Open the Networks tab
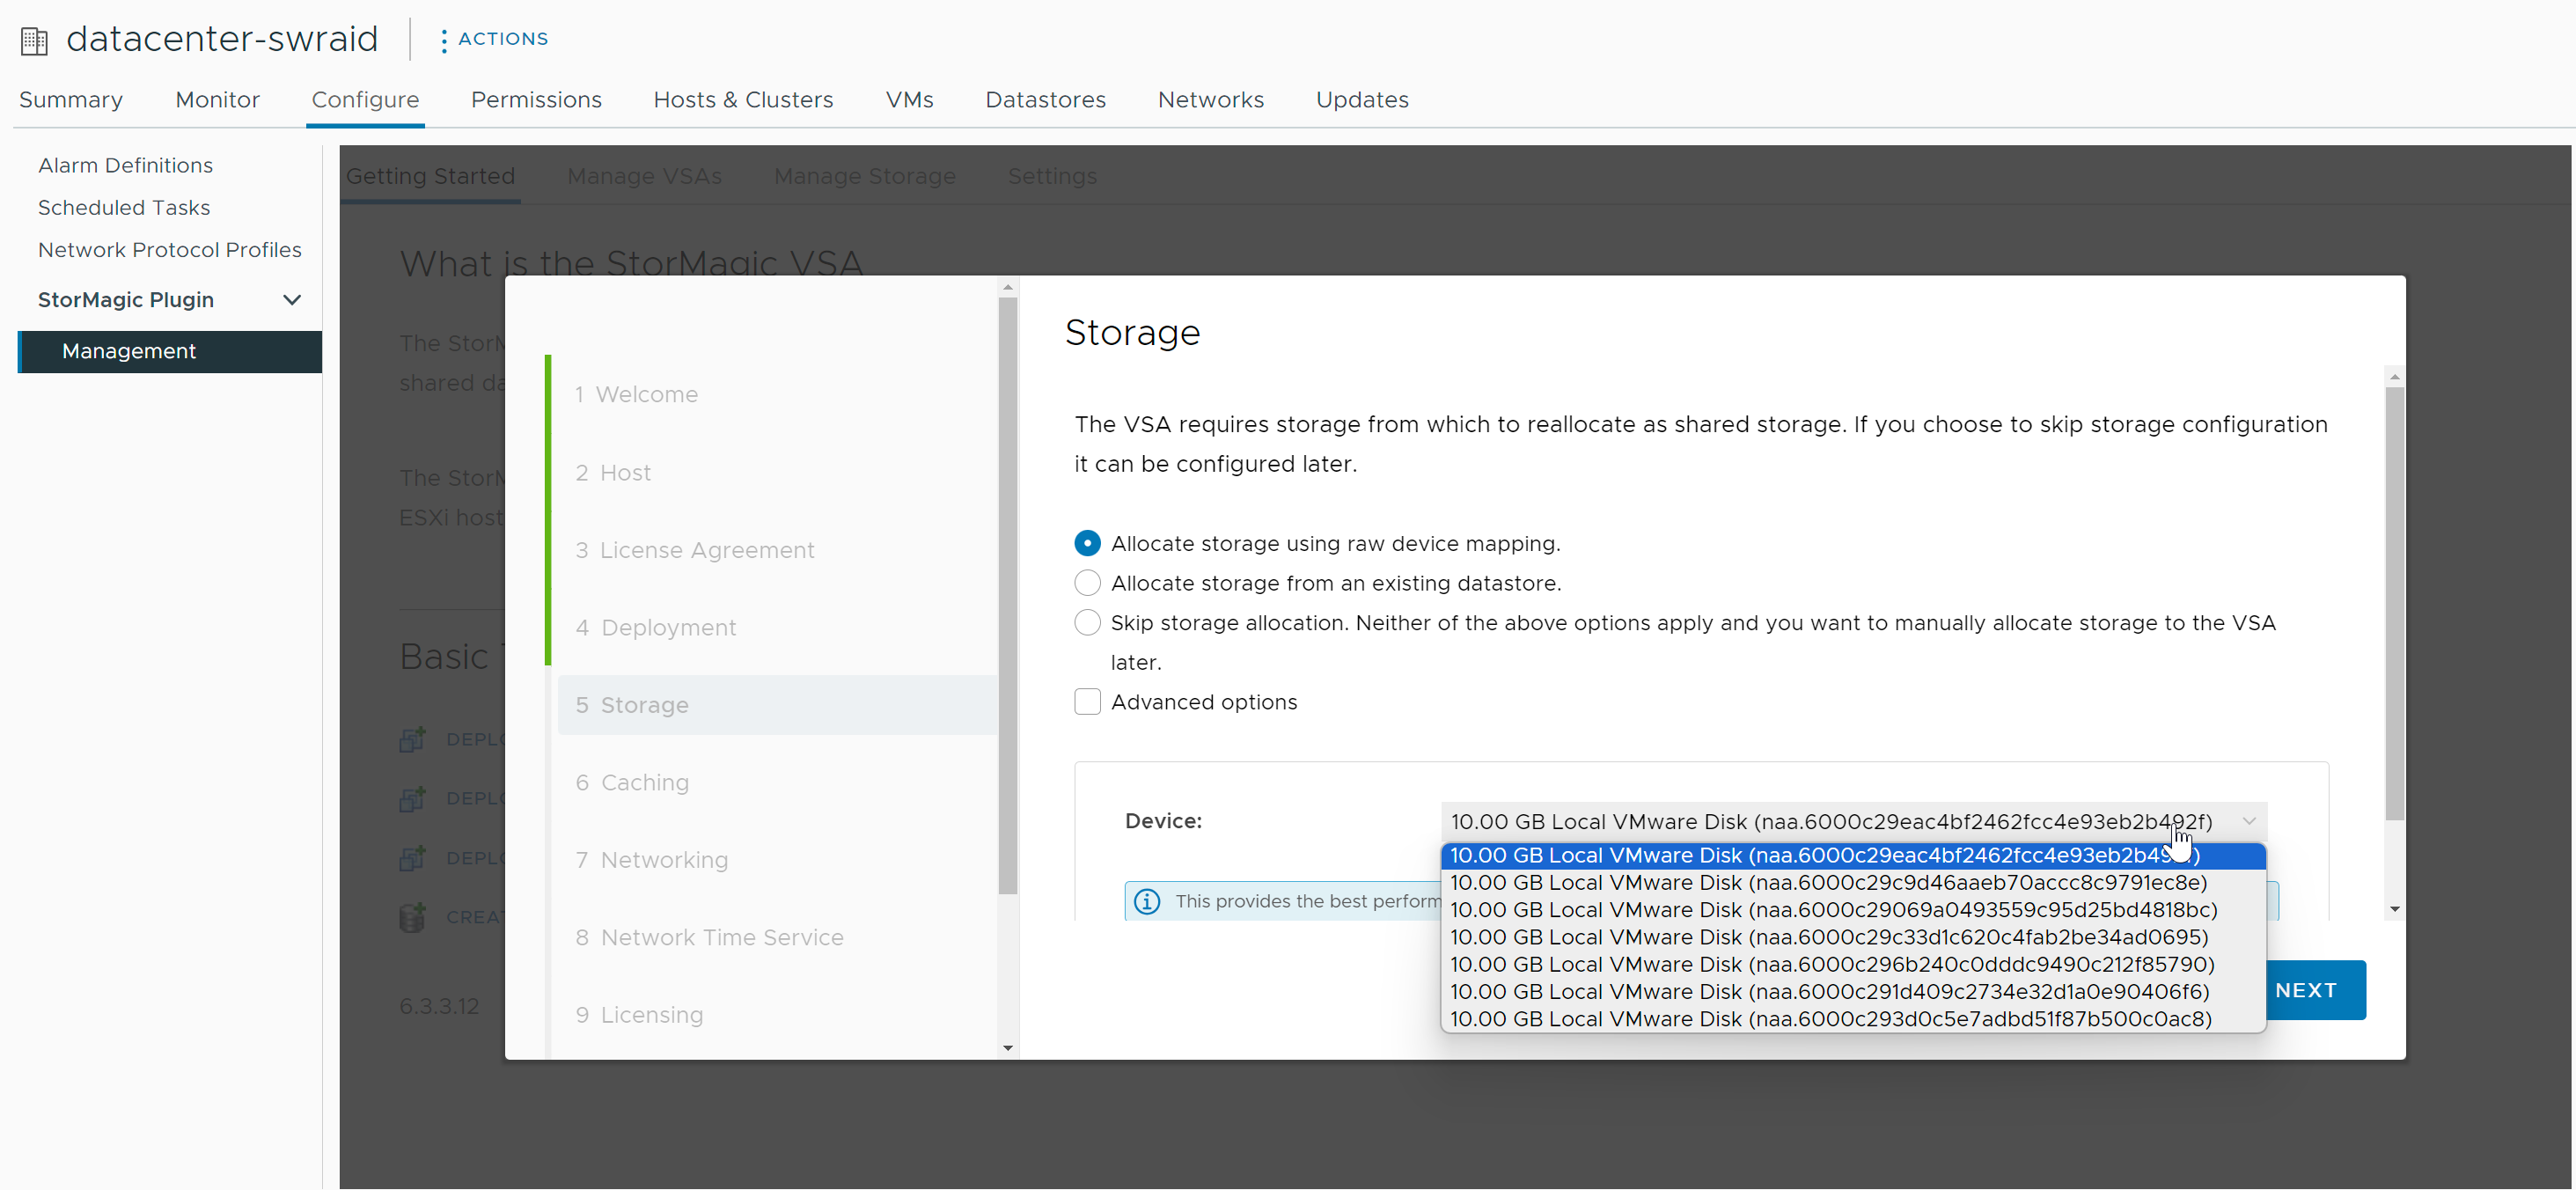Screen dimensions: 2576x1190 [1210, 100]
